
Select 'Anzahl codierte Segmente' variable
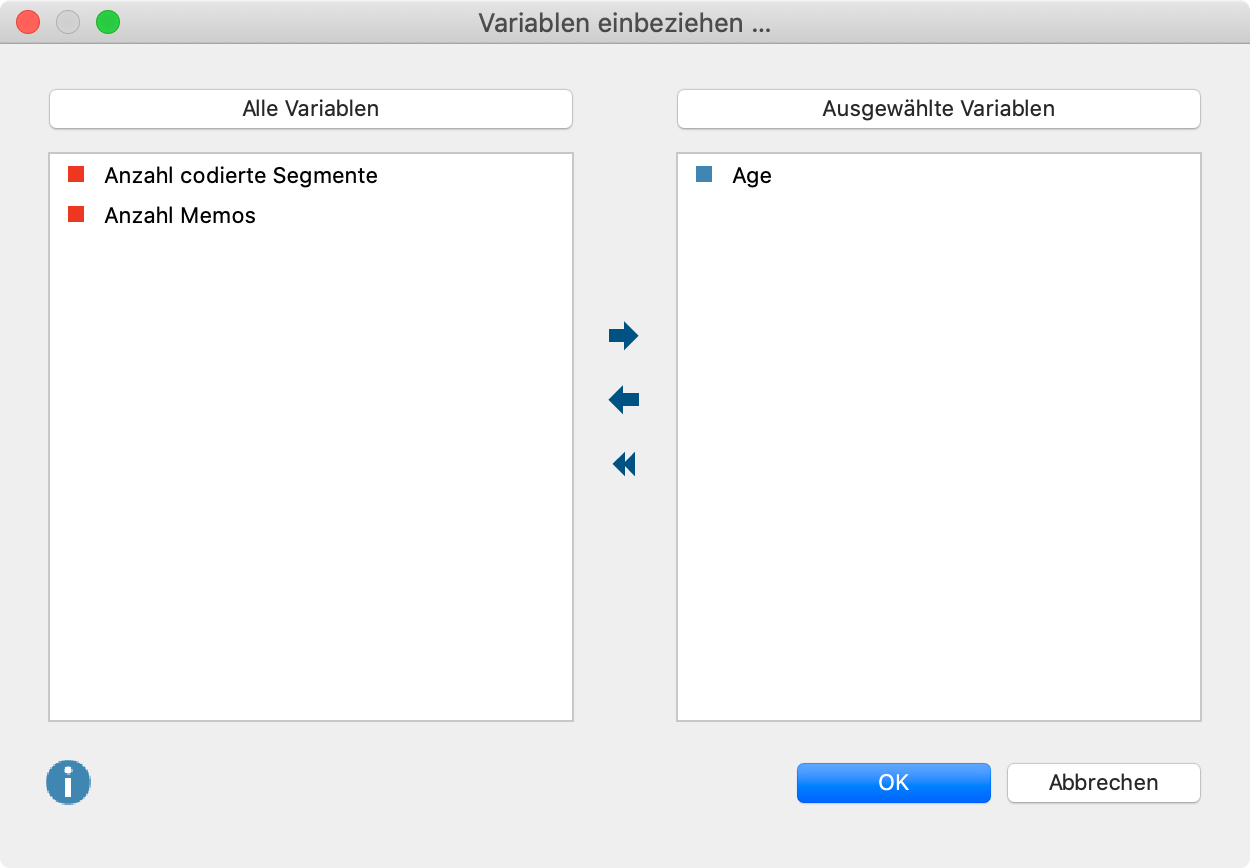coord(241,176)
